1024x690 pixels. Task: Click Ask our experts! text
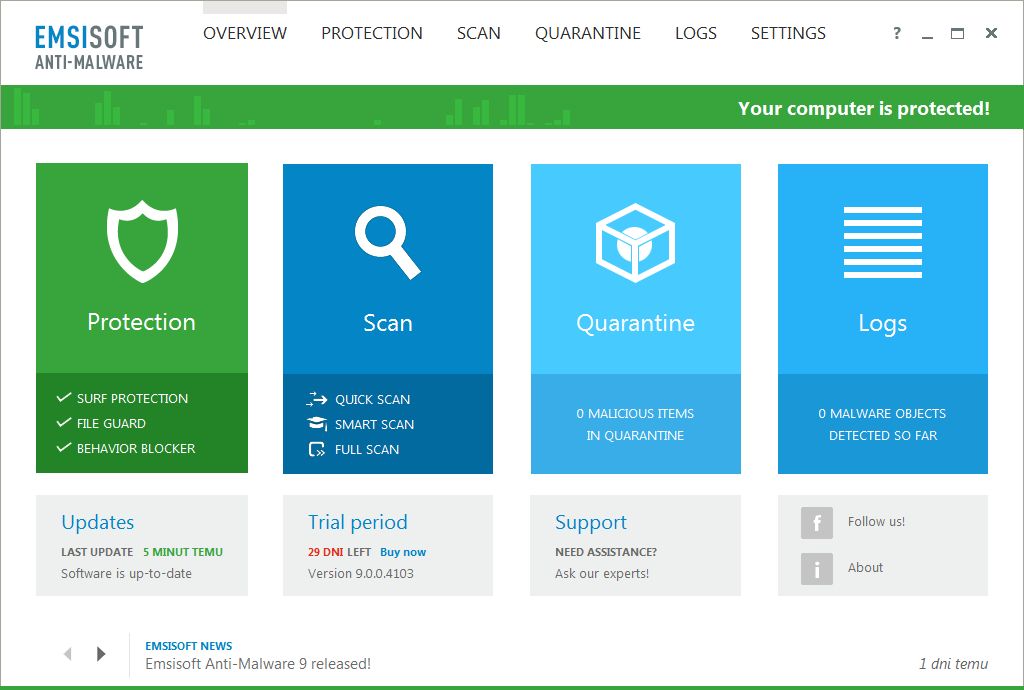pos(602,574)
